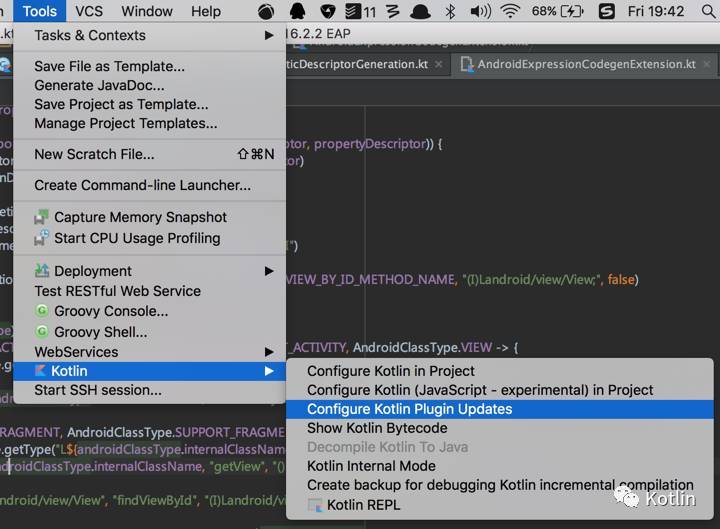The image size is (720, 529).
Task: Click the icon showing 11 in menu bar
Action: [360, 11]
